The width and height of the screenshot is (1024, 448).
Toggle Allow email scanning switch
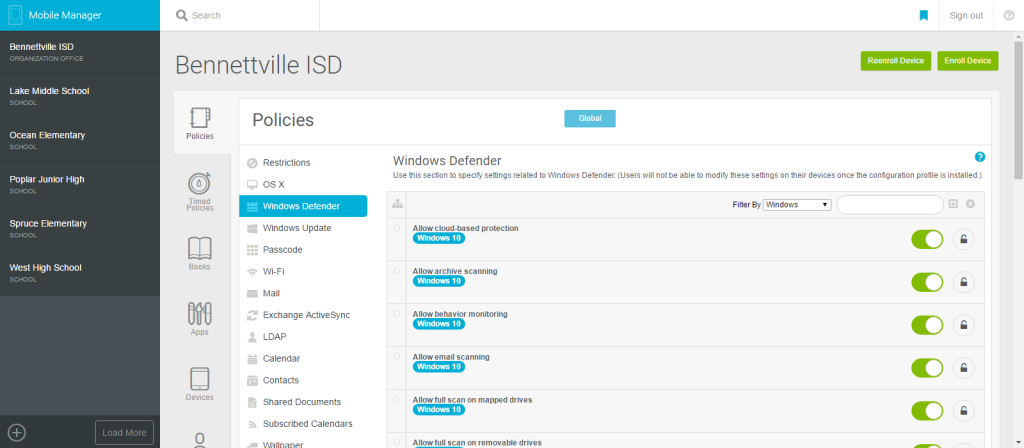(x=927, y=368)
